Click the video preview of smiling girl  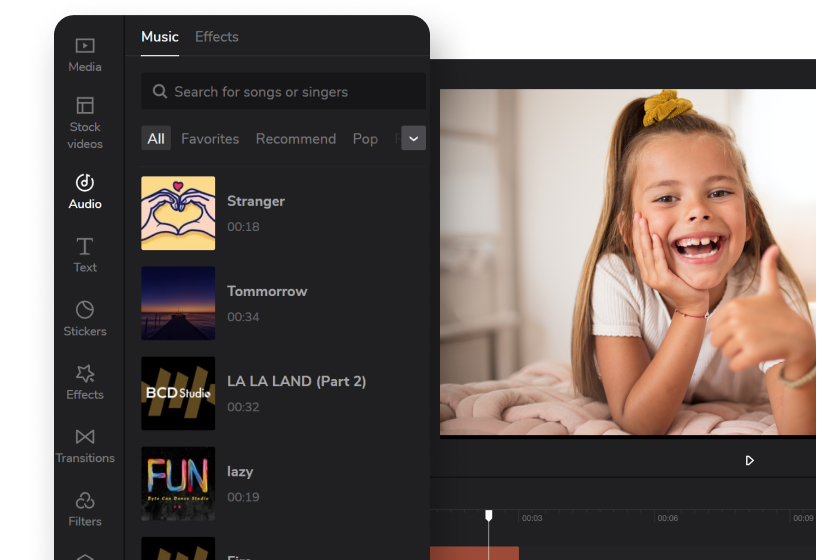coord(628,262)
